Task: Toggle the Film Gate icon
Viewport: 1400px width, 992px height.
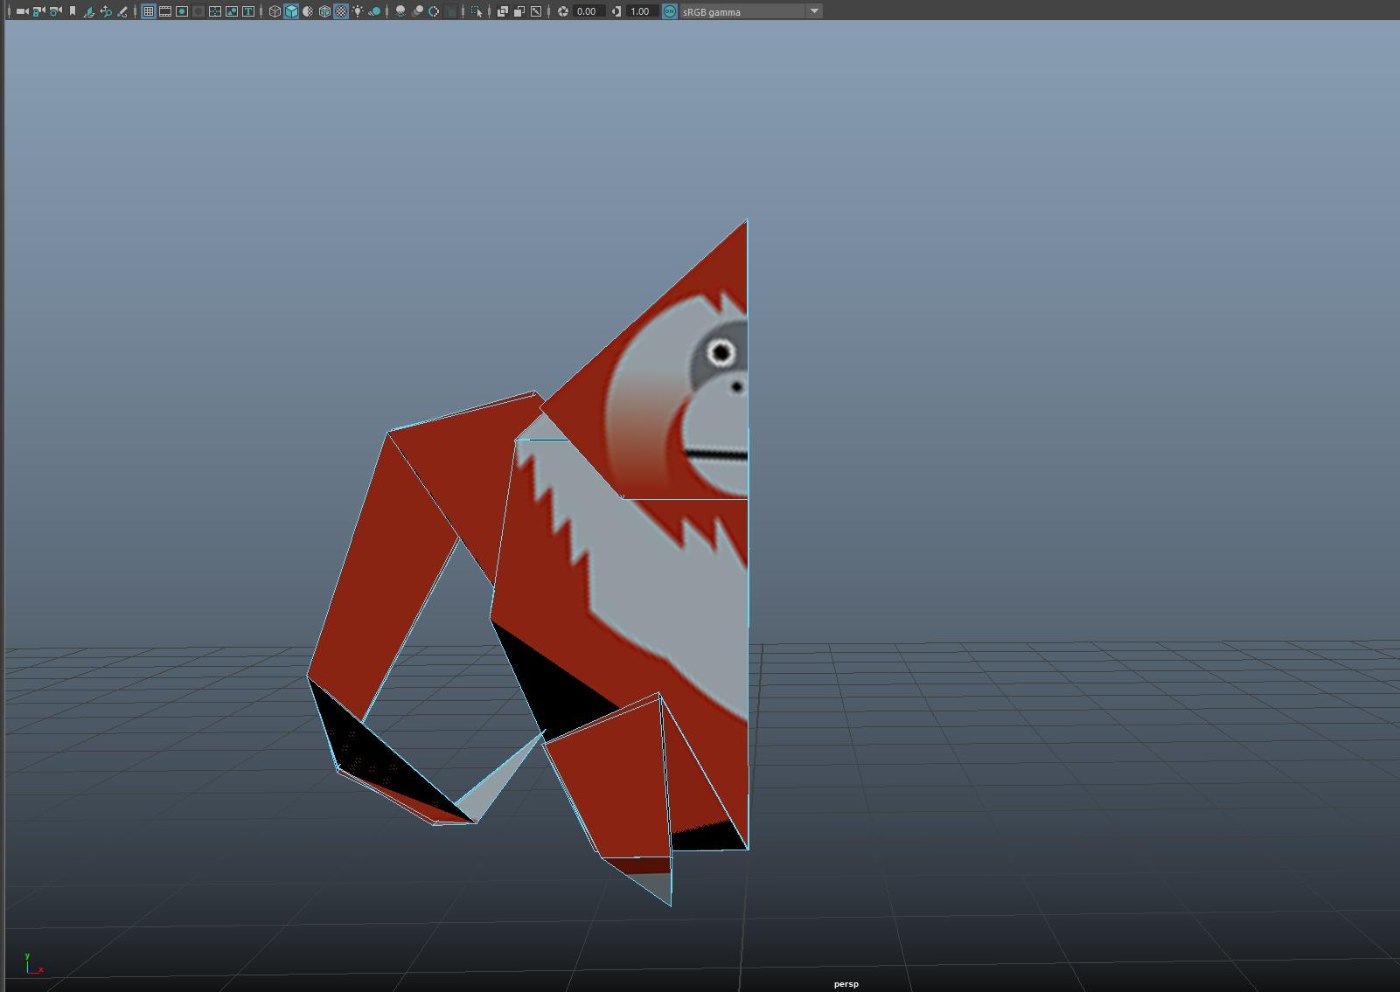Action: (x=165, y=11)
